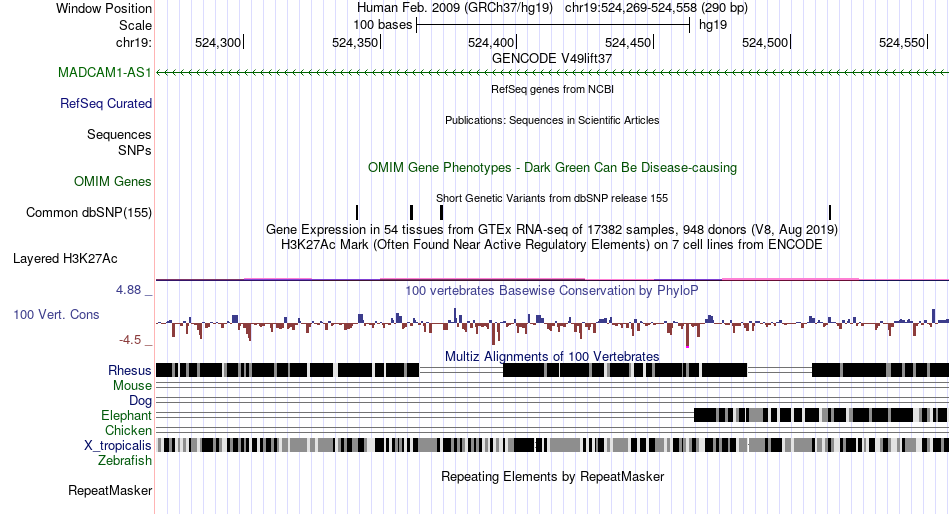Select the Rhesus alignment row label

[130, 370]
